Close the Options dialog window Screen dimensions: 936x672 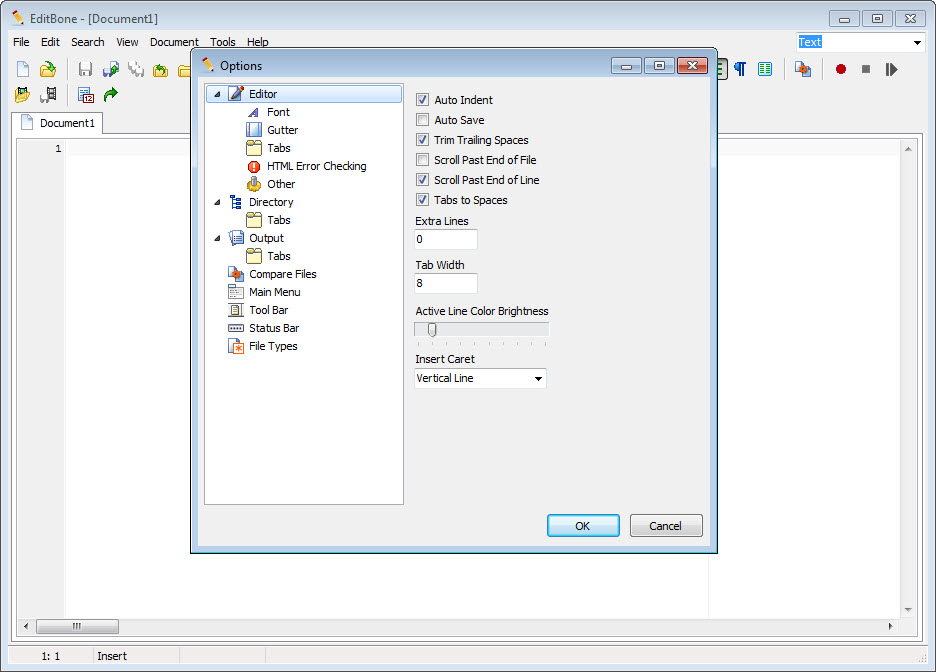[x=692, y=66]
